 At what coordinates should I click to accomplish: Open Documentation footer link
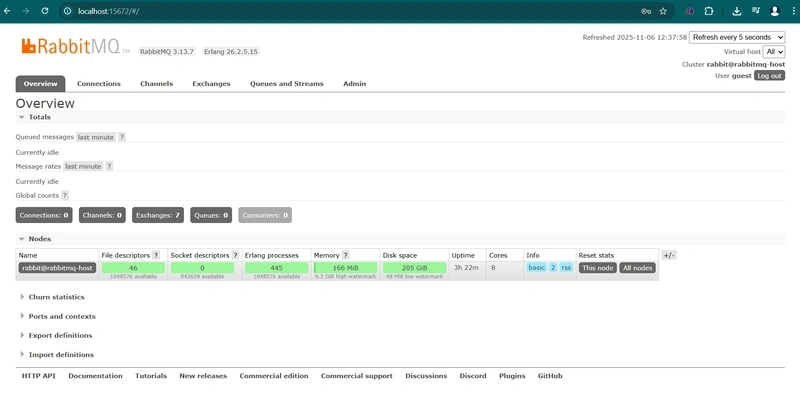click(95, 376)
